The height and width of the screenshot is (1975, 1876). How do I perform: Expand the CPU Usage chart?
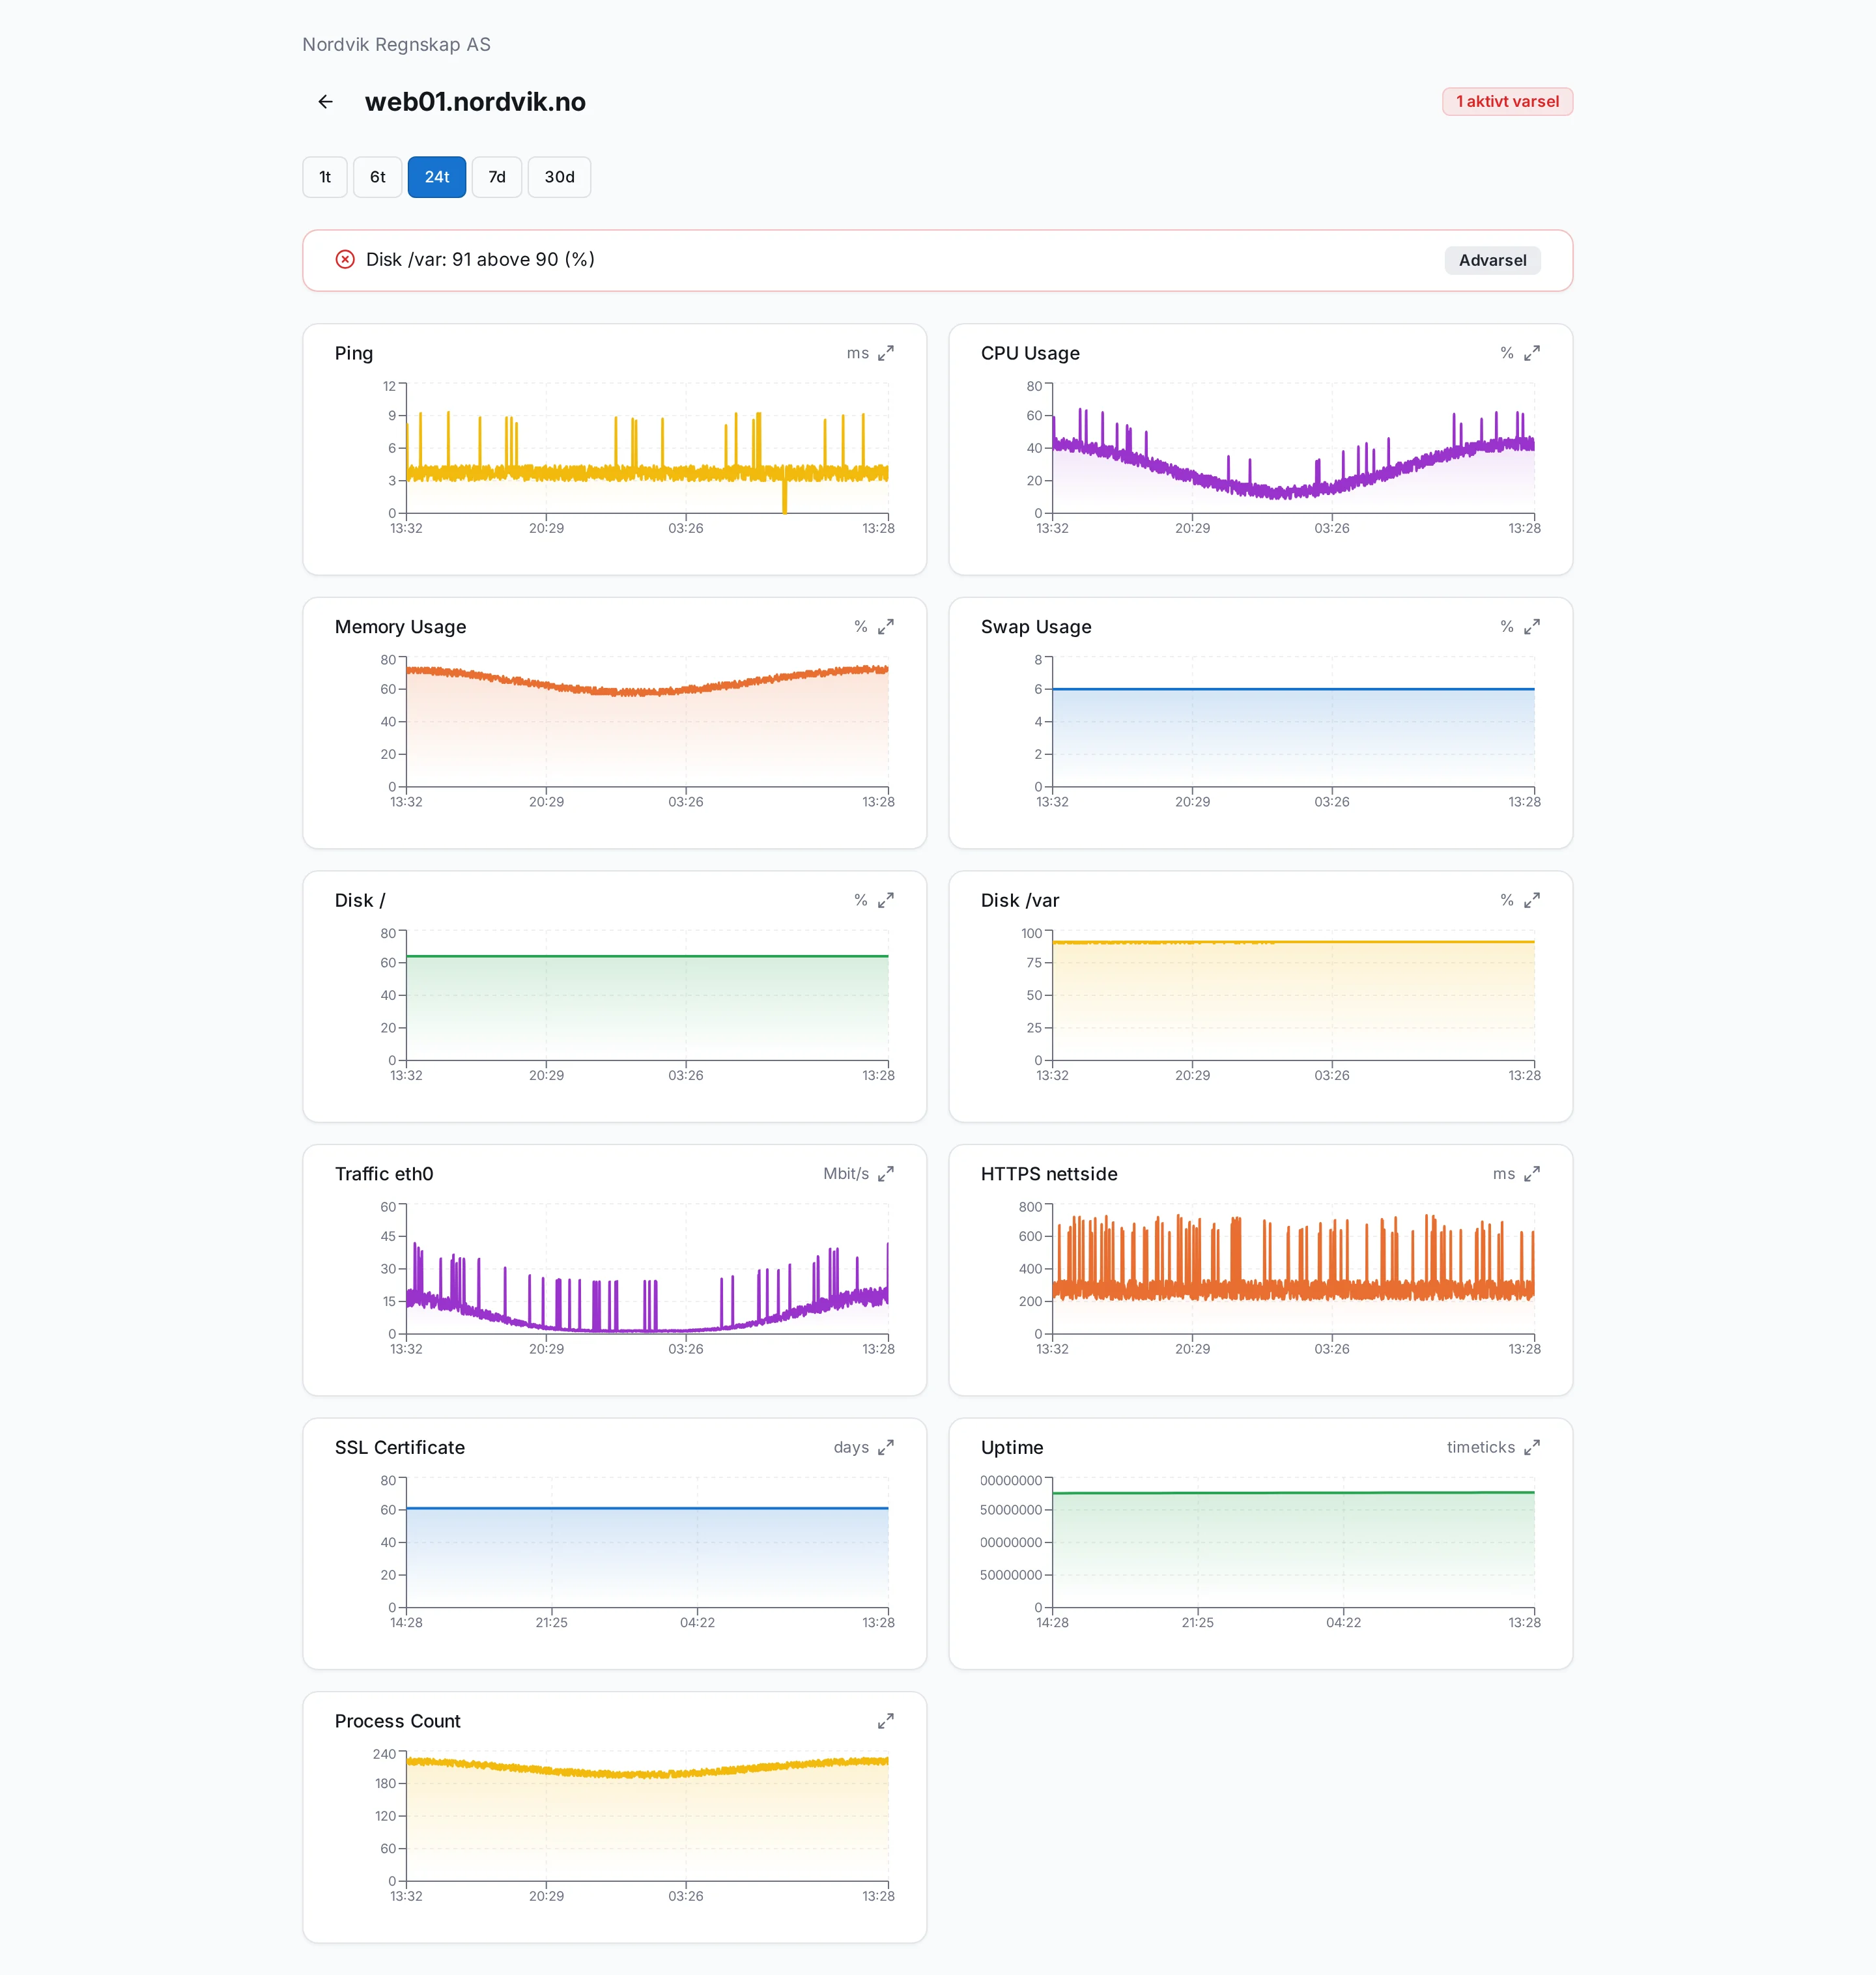tap(1531, 353)
